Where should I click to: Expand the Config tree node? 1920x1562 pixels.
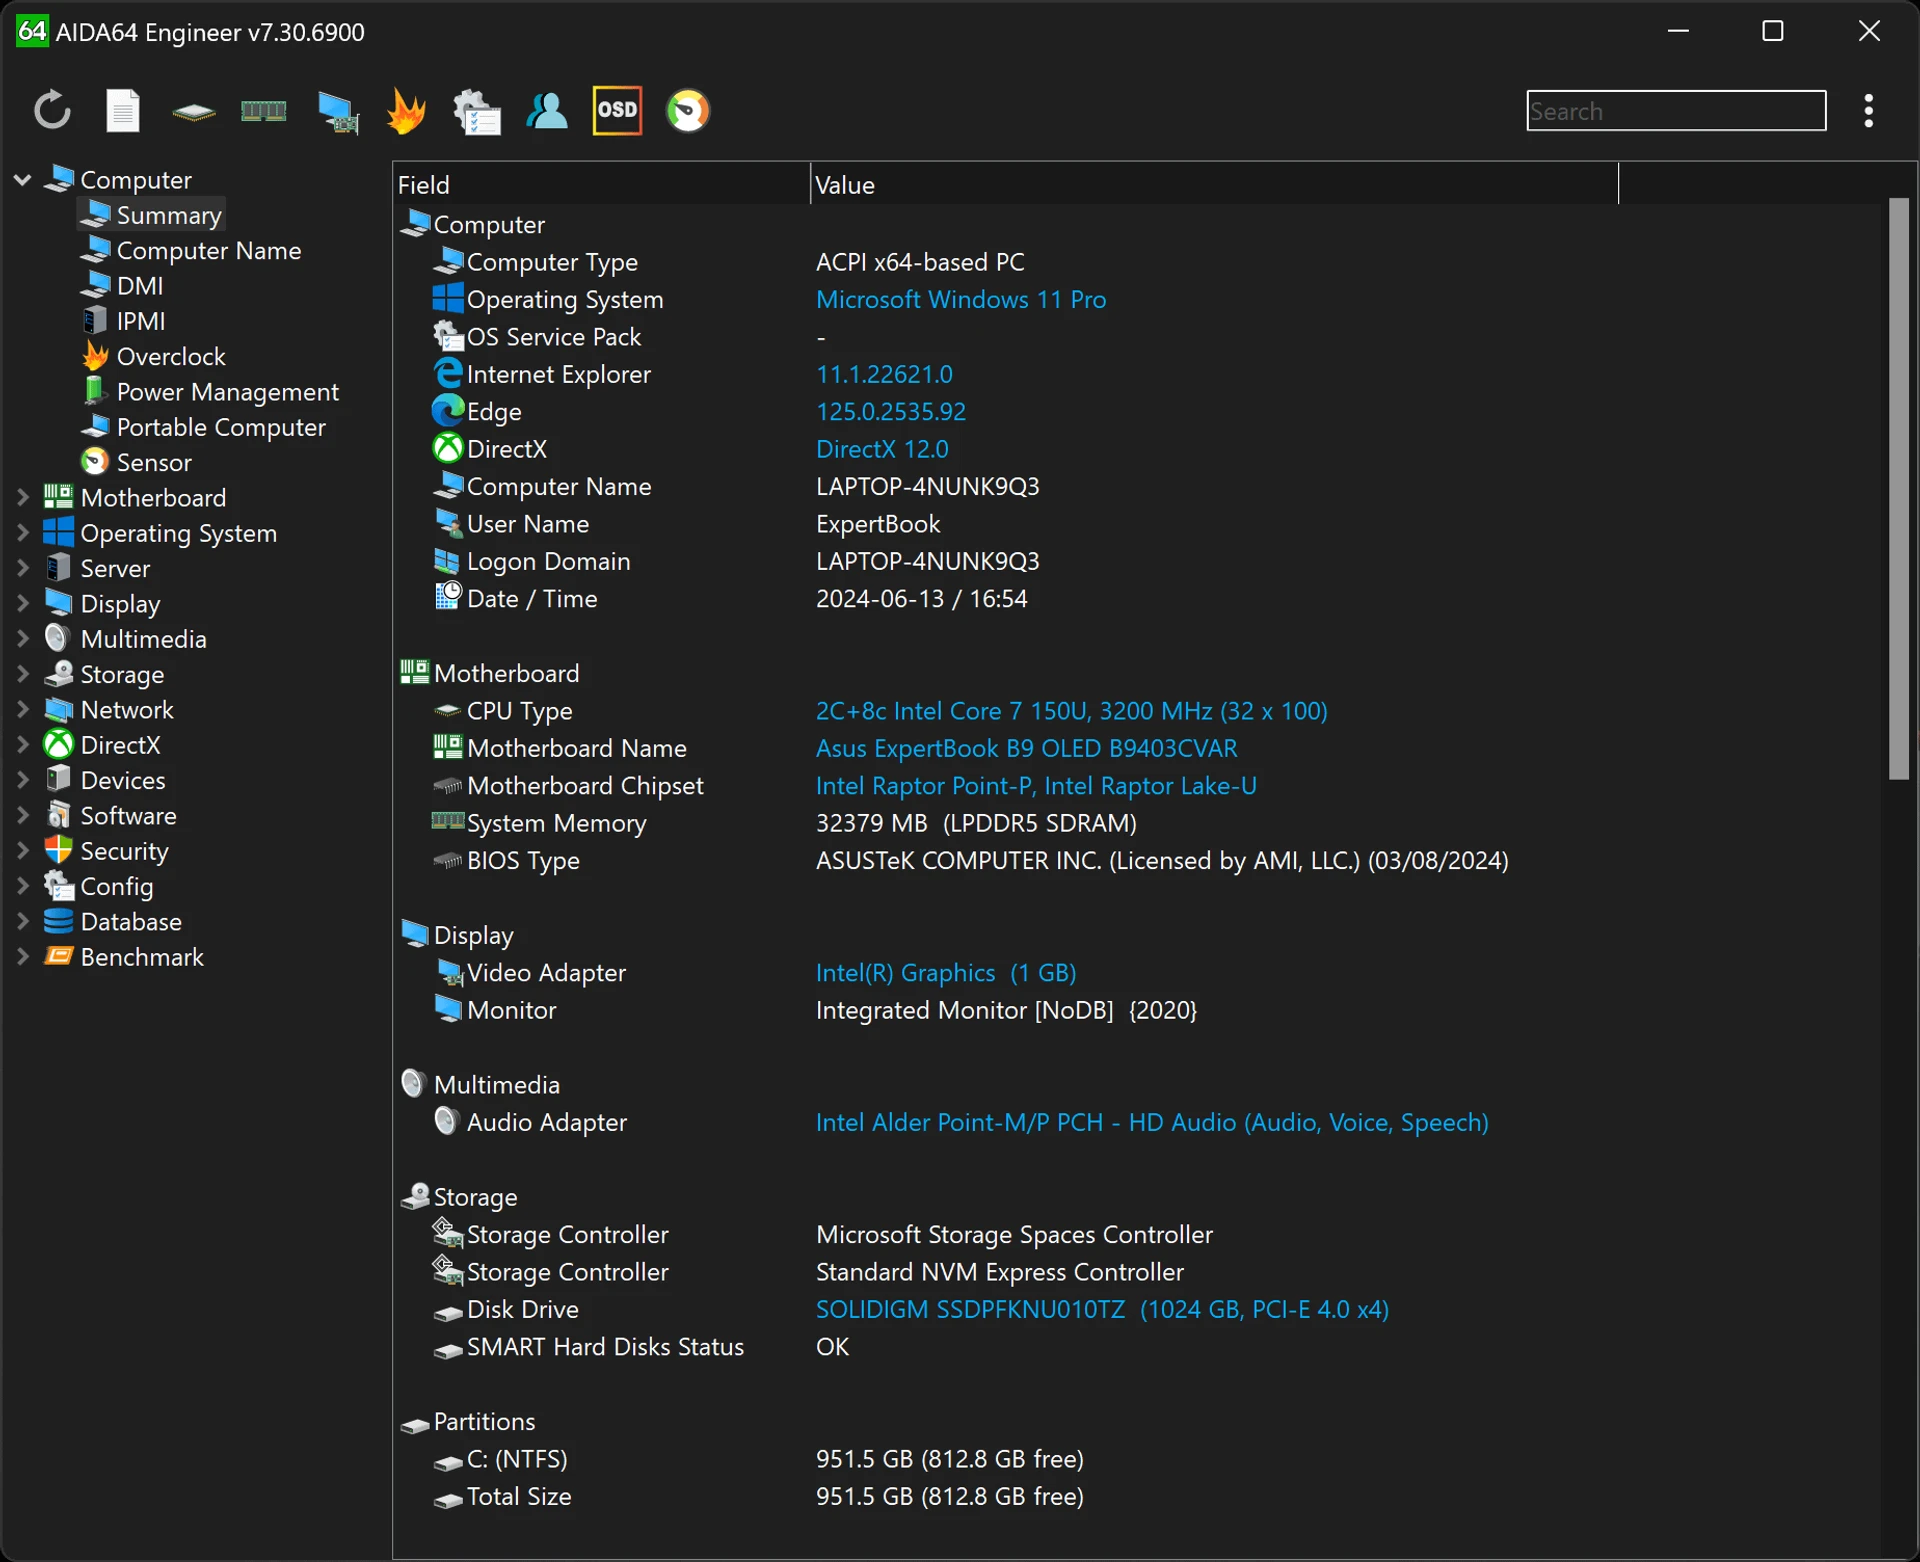pos(22,886)
